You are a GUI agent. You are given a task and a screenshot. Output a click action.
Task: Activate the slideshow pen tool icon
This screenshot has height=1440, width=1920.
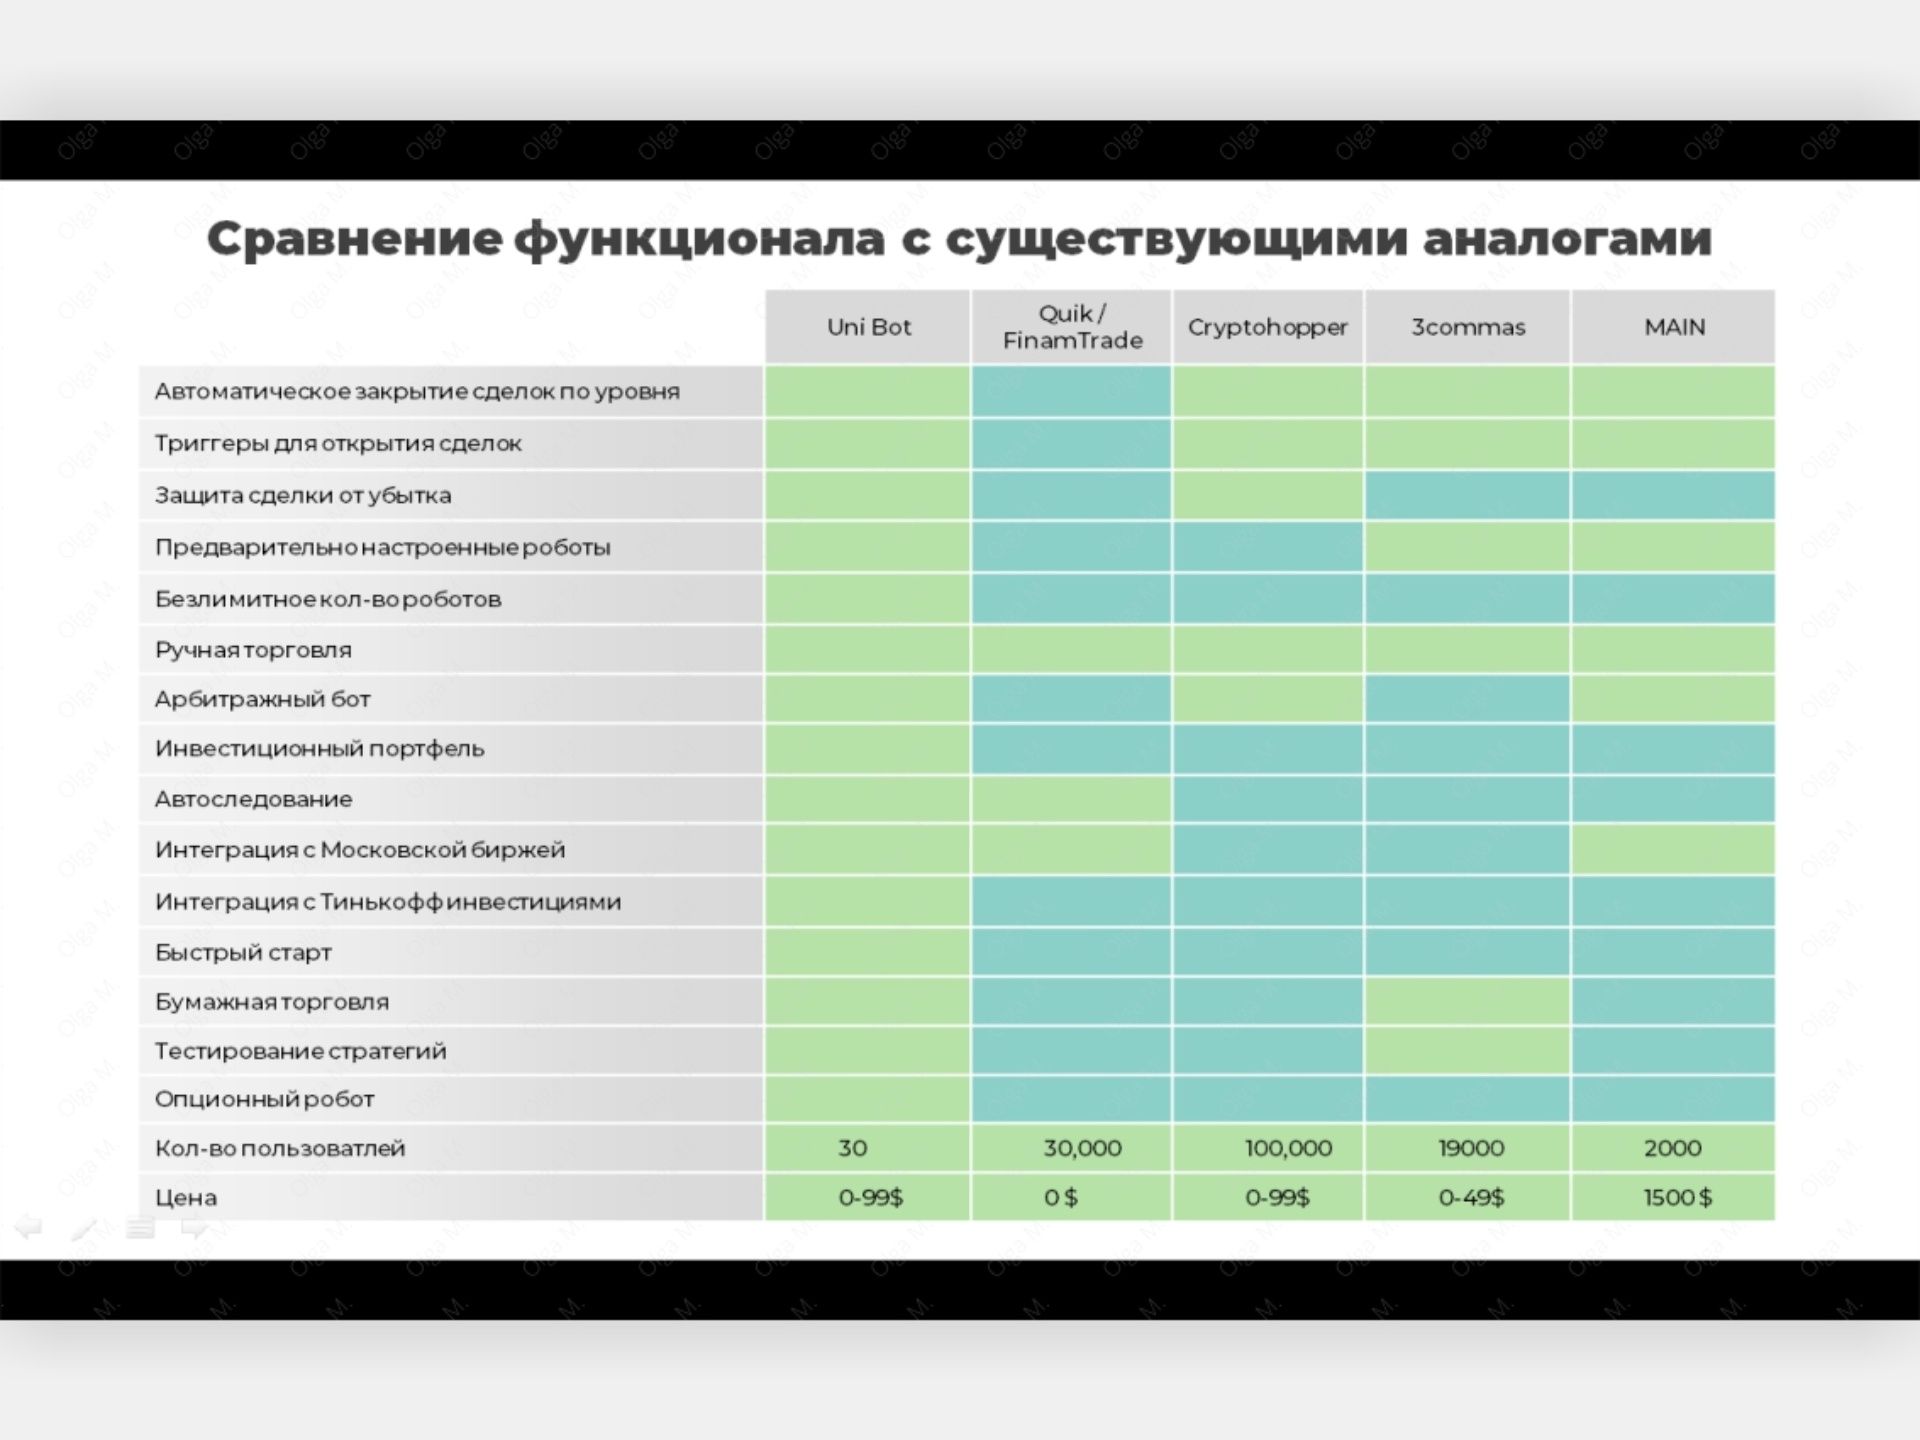(84, 1228)
